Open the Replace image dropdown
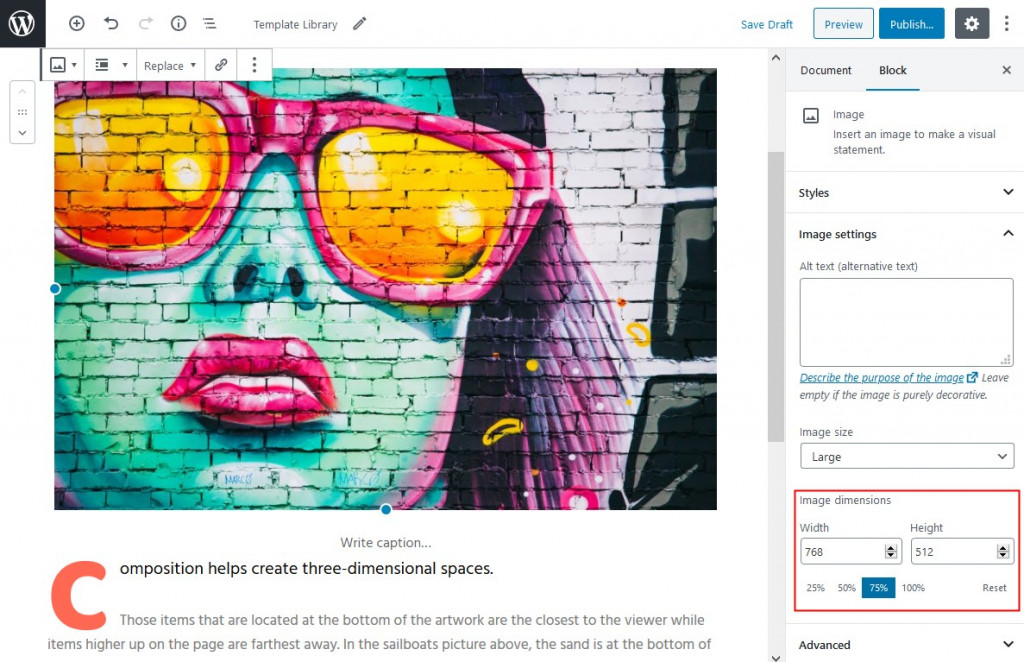This screenshot has height=662, width=1024. pos(169,64)
